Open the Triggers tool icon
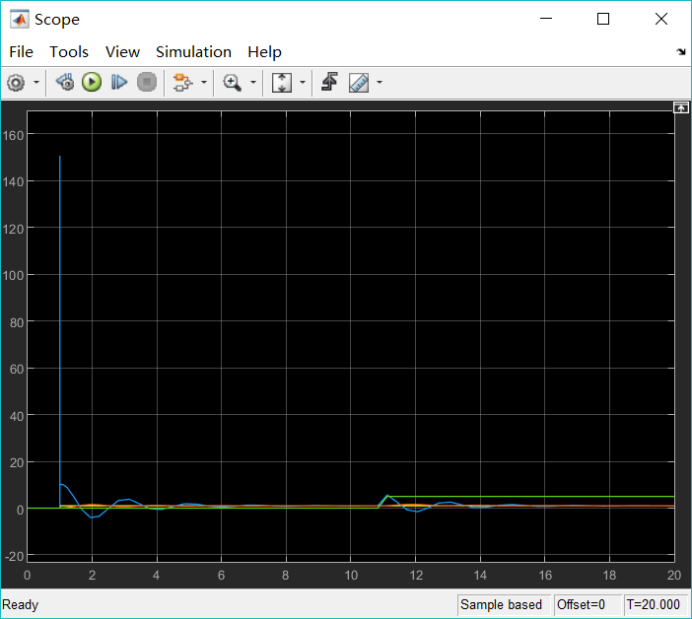Image resolution: width=692 pixels, height=619 pixels. tap(329, 83)
